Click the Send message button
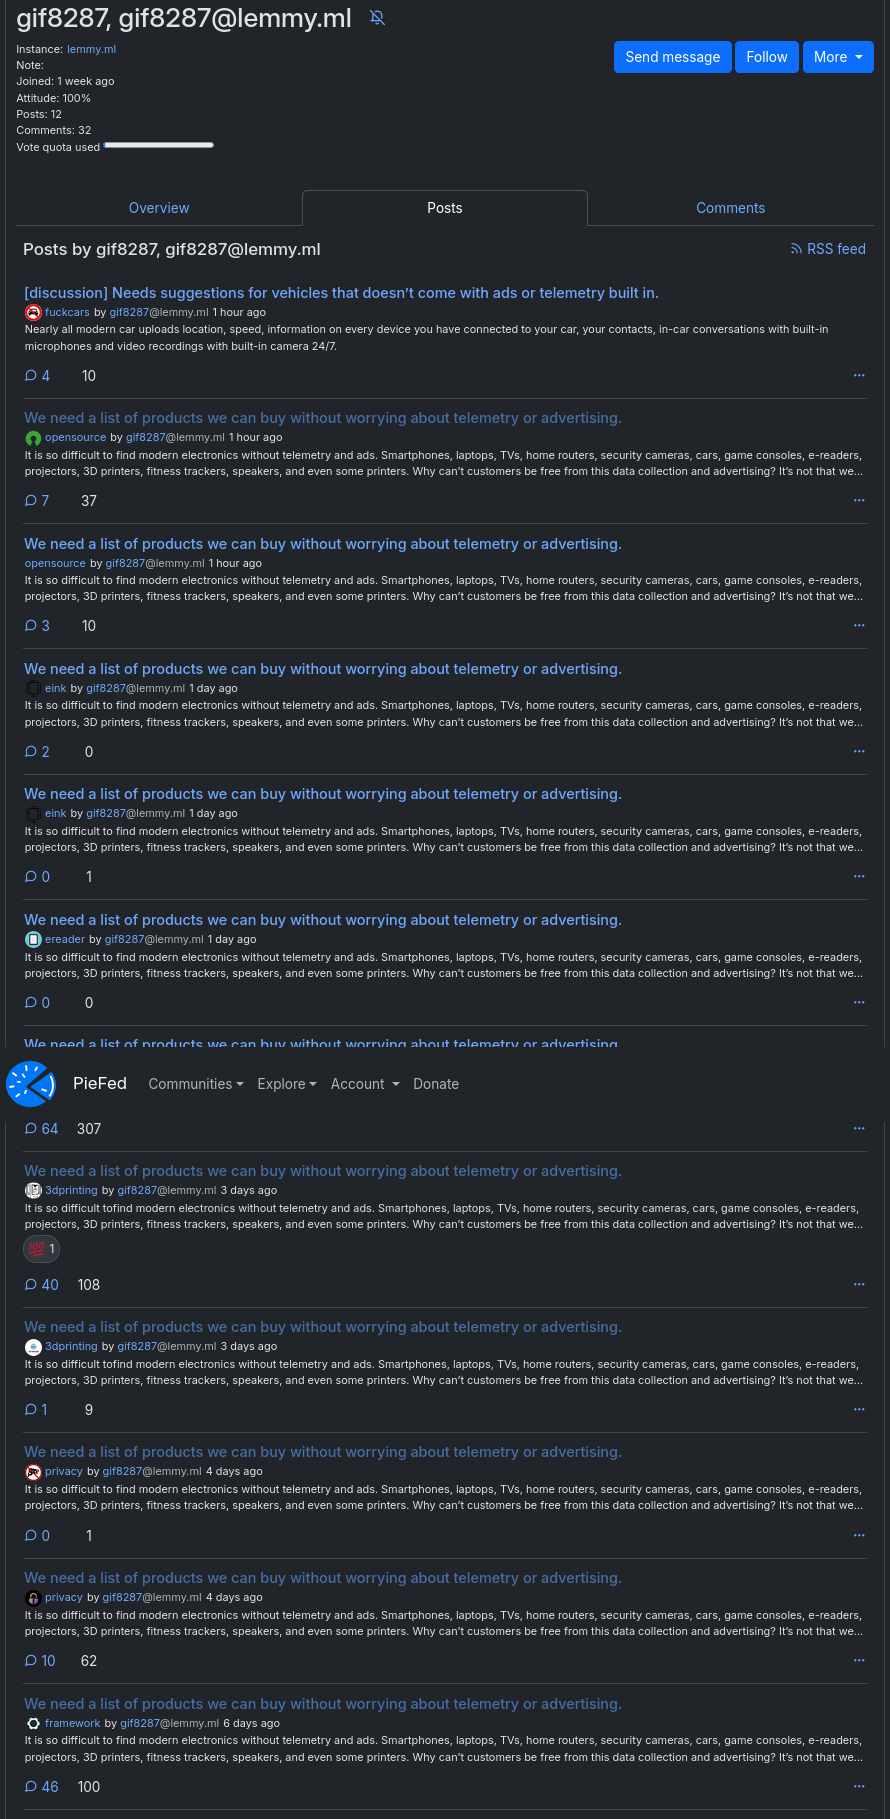Viewport: 890px width, 1819px height. (673, 57)
